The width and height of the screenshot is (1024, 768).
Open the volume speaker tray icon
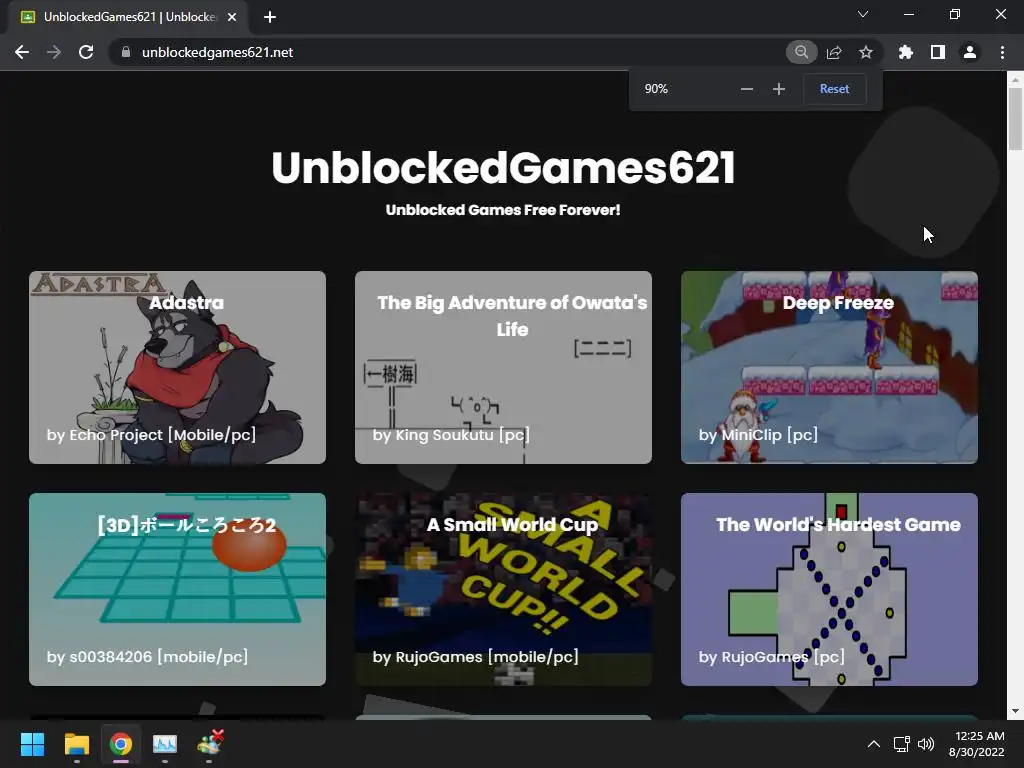926,744
